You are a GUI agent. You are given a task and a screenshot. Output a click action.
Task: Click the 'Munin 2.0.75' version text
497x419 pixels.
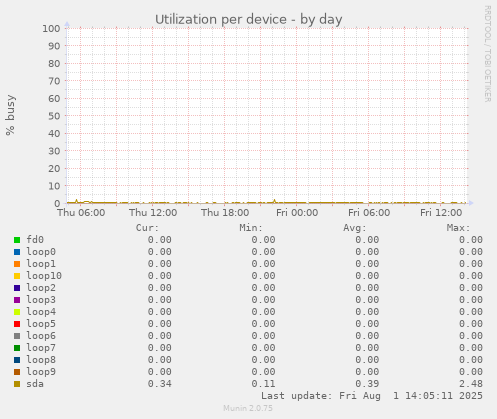248,408
